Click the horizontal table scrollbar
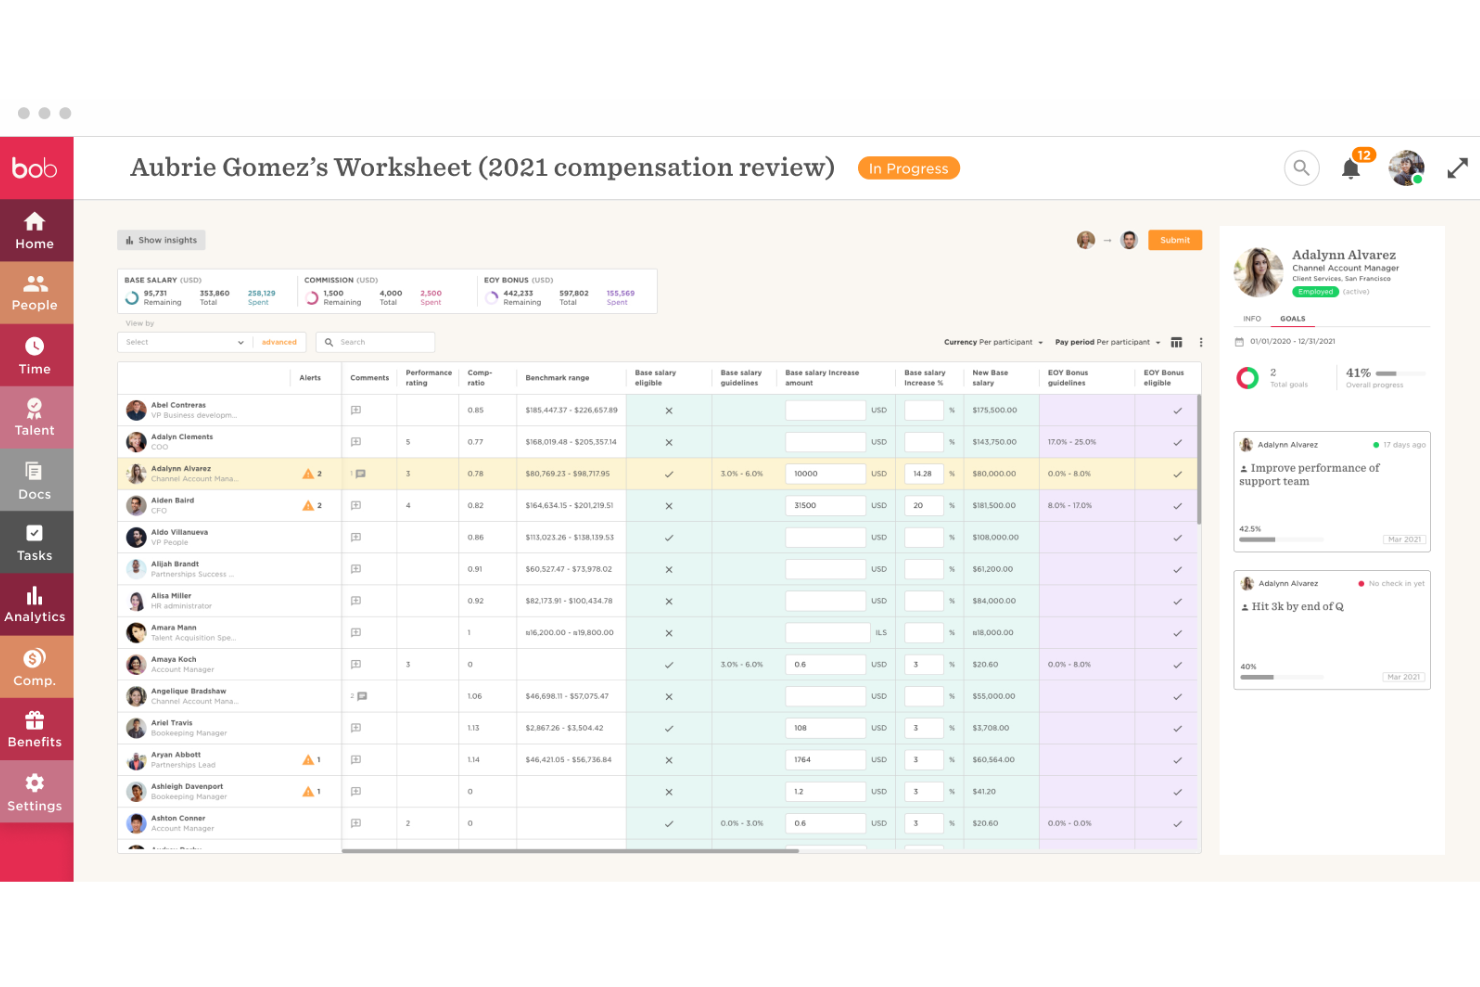This screenshot has height=987, width=1480. click(x=570, y=851)
